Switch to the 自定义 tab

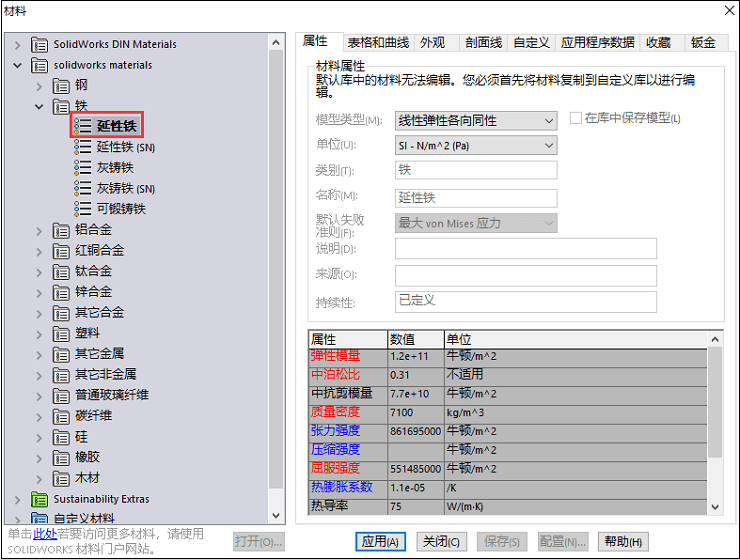pos(531,43)
